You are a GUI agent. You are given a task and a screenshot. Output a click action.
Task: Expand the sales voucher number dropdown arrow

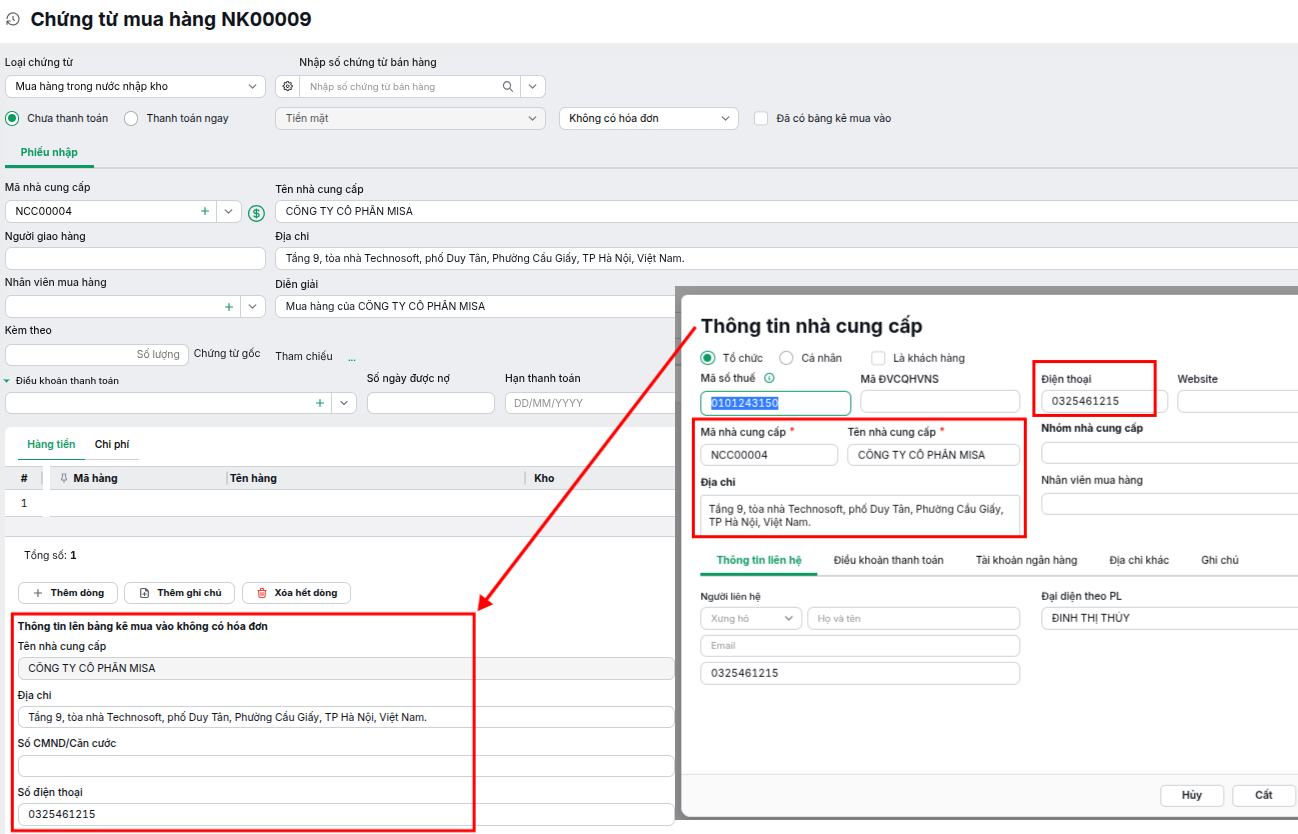(x=534, y=87)
